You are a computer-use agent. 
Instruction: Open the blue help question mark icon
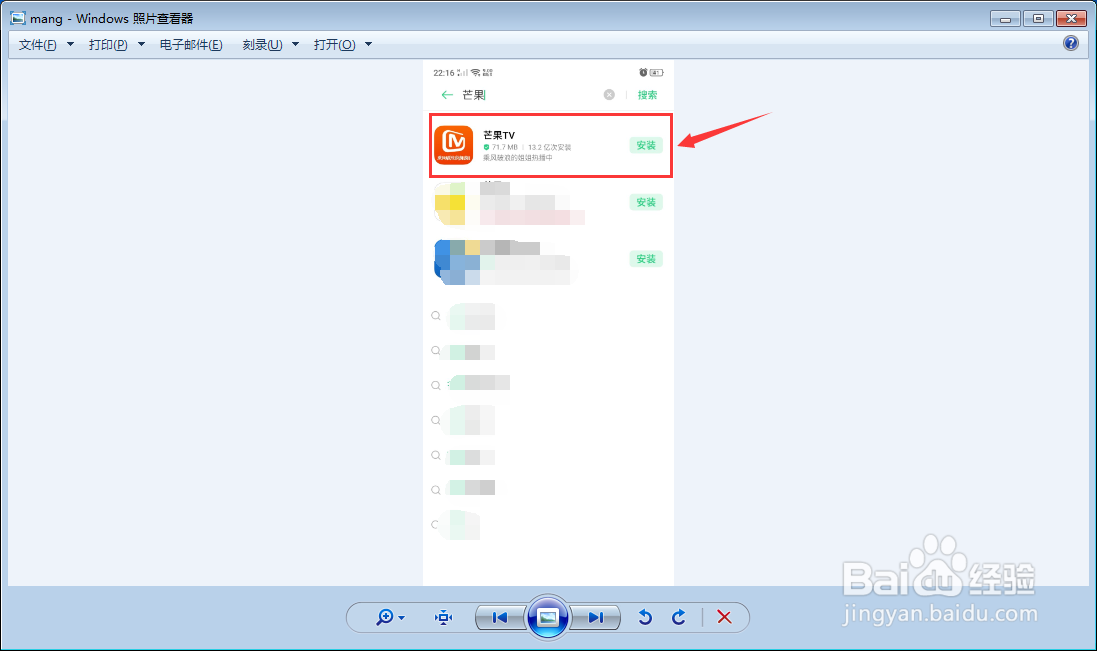pyautogui.click(x=1070, y=43)
